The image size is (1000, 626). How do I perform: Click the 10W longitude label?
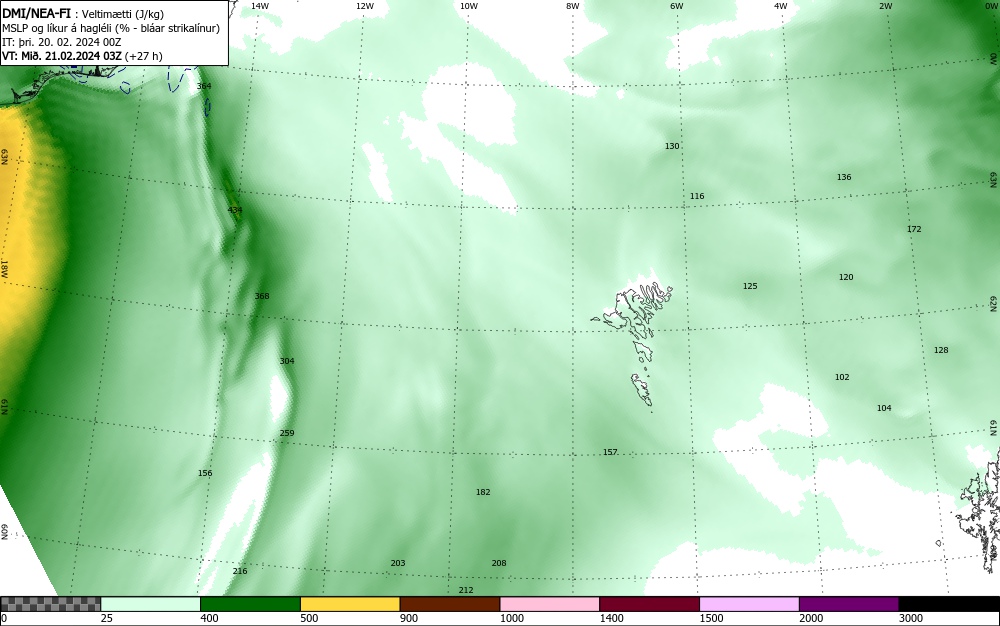[469, 6]
